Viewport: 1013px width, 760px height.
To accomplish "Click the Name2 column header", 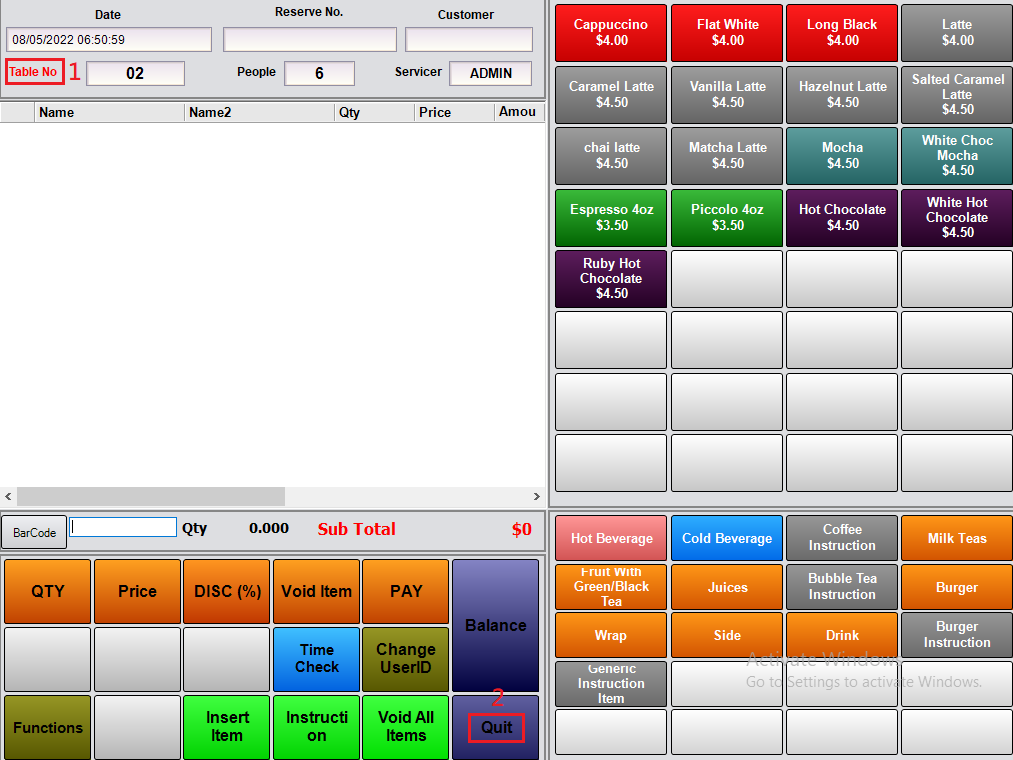I will pos(260,112).
